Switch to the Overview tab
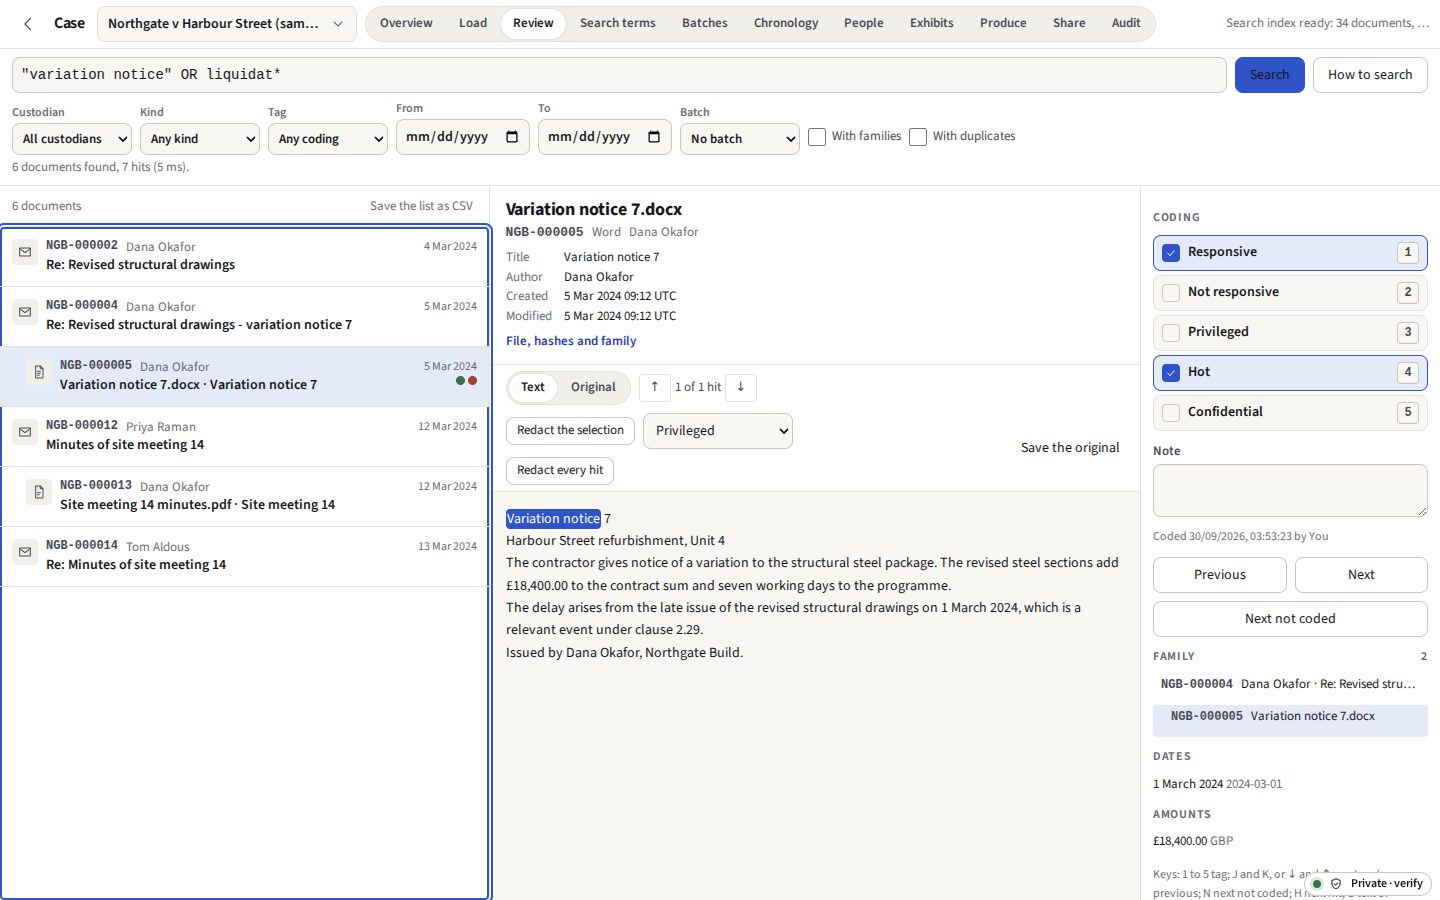The width and height of the screenshot is (1440, 900). [x=406, y=23]
